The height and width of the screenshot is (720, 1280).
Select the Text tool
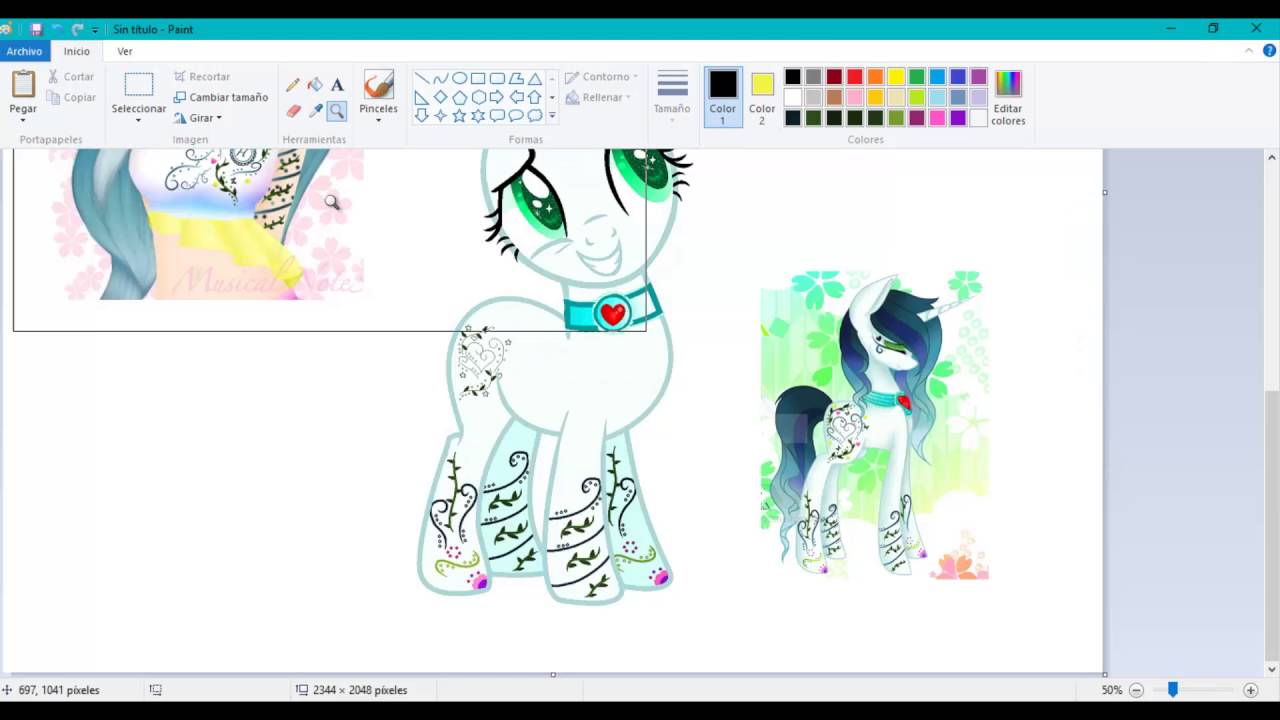click(x=337, y=85)
